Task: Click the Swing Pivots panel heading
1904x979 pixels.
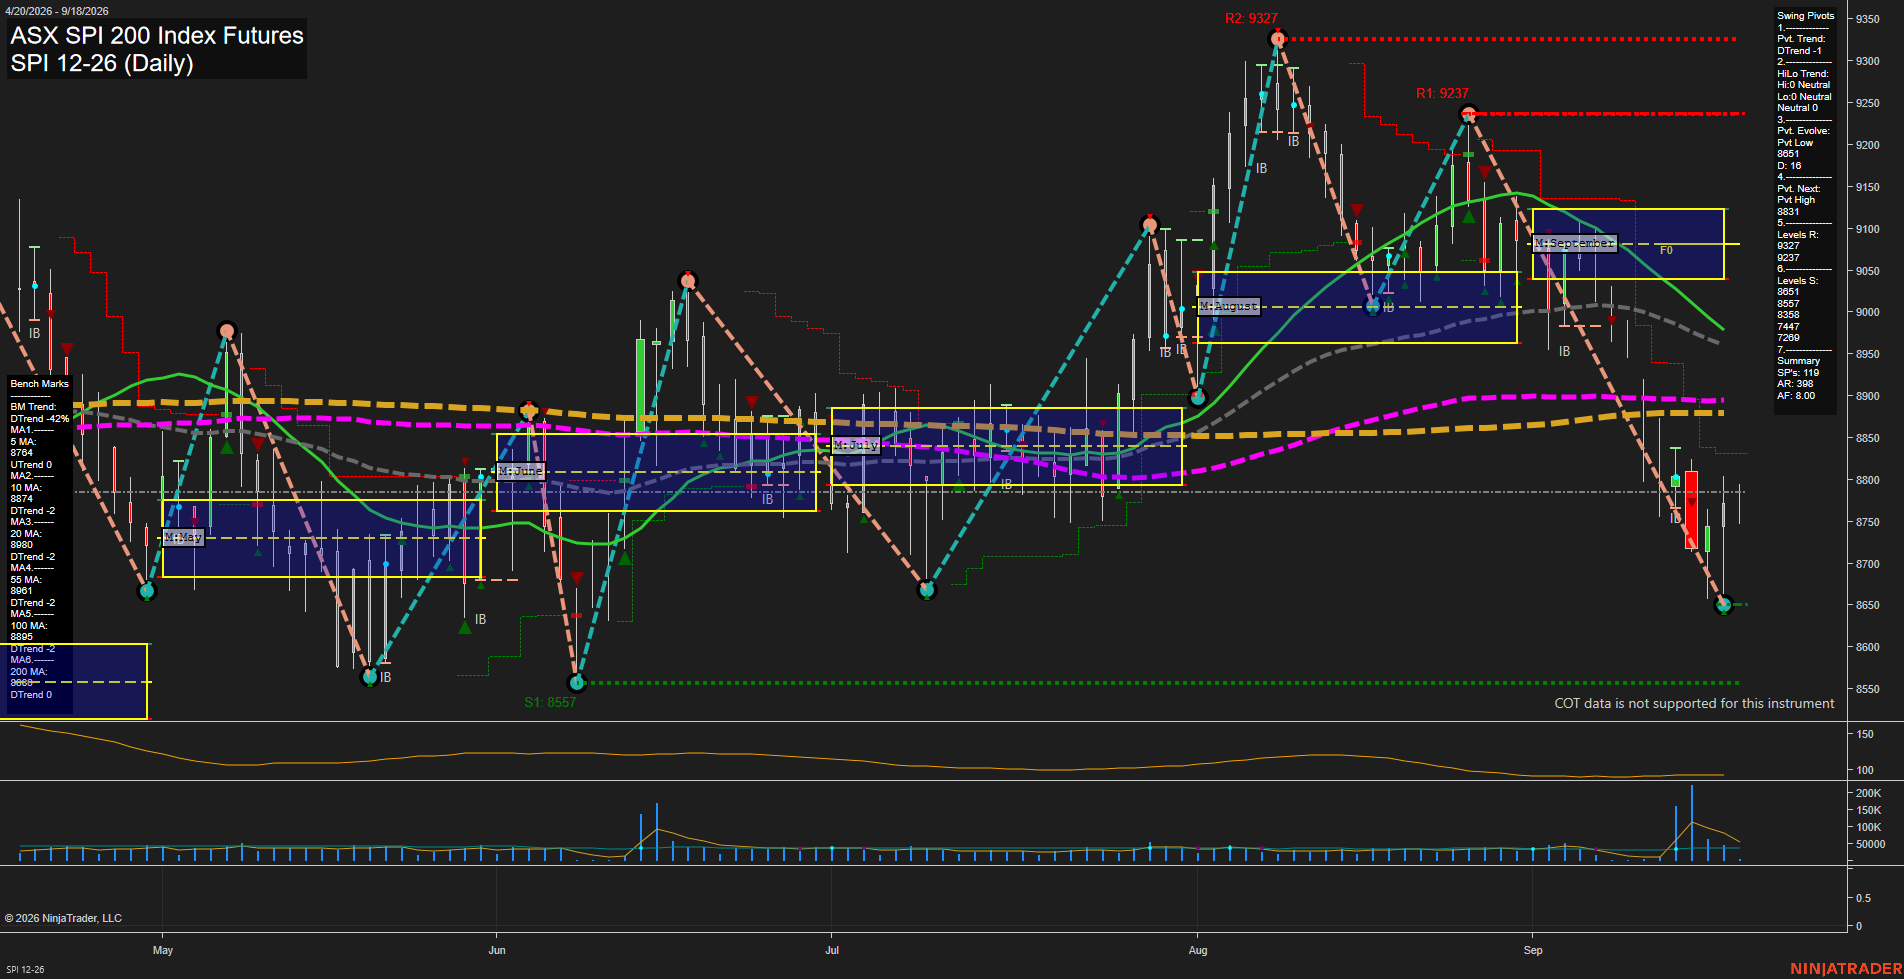Action: pos(1806,16)
